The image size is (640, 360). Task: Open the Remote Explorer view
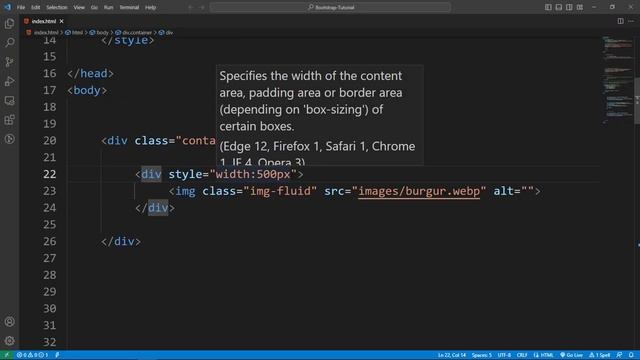9,100
